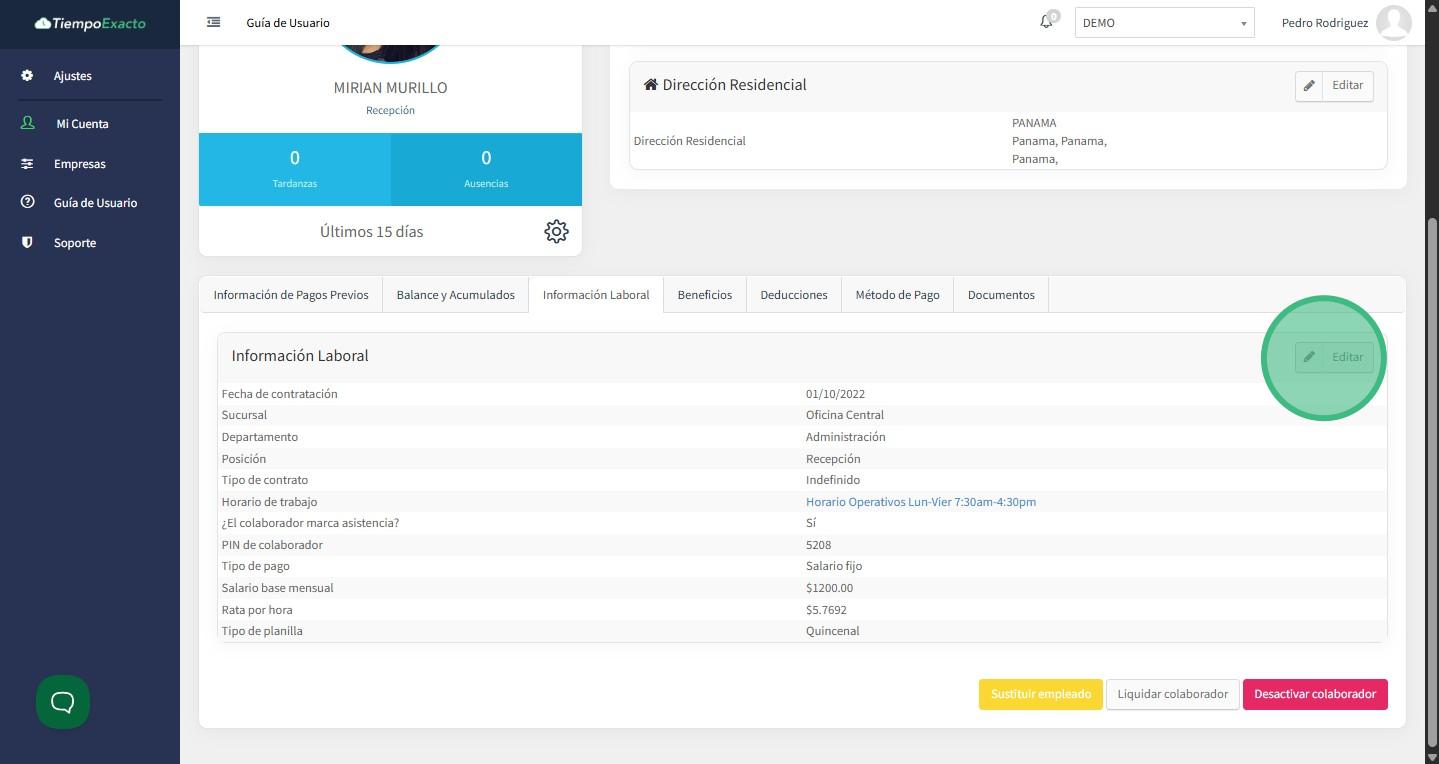Open Ajustes from the sidebar
The width and height of the screenshot is (1439, 764).
(x=72, y=76)
